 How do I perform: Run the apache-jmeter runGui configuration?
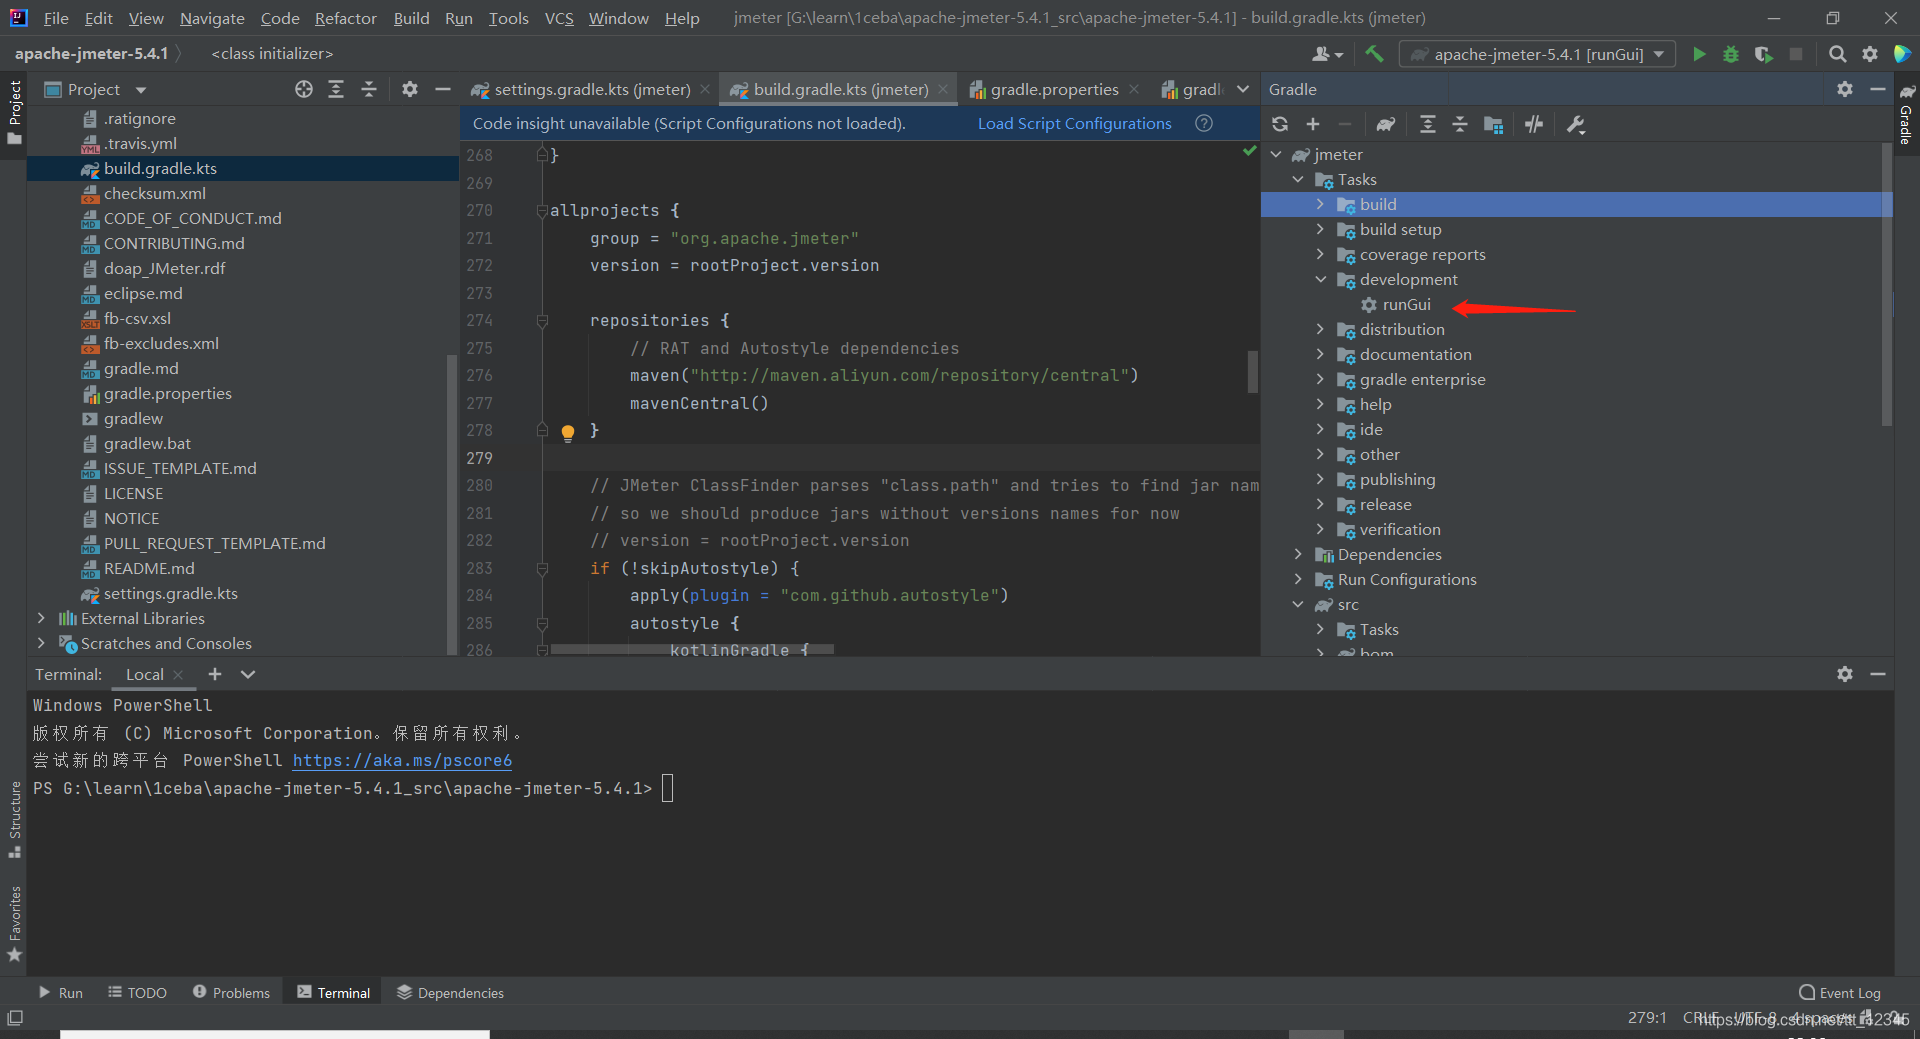click(1698, 54)
